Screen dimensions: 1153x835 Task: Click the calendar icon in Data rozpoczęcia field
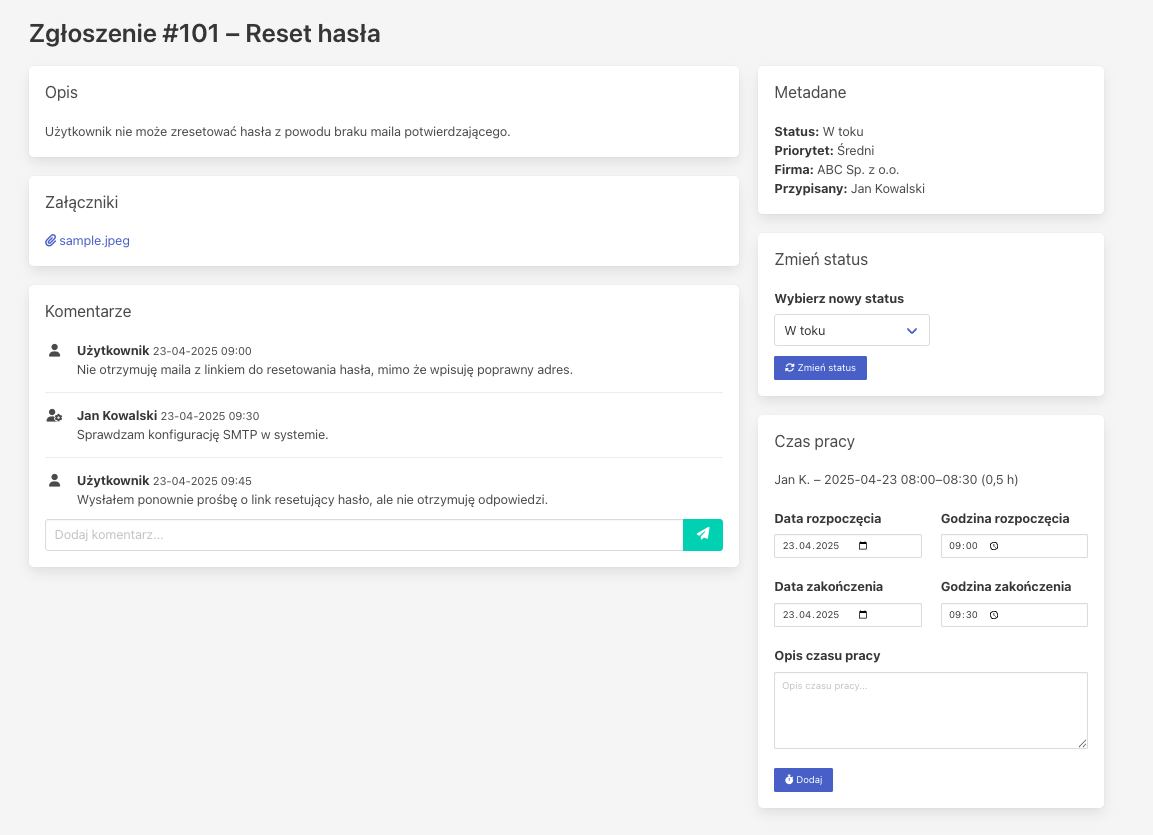(x=863, y=546)
